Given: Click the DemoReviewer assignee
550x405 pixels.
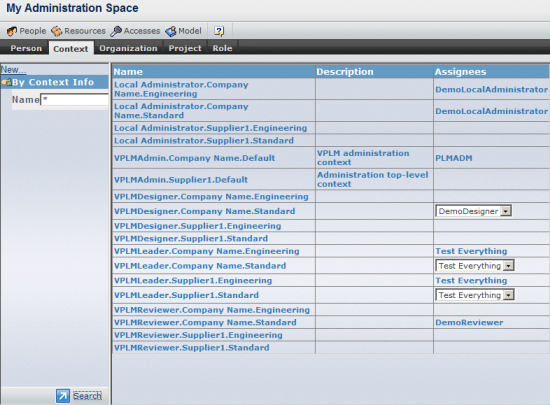Looking at the screenshot, I should click(469, 323).
